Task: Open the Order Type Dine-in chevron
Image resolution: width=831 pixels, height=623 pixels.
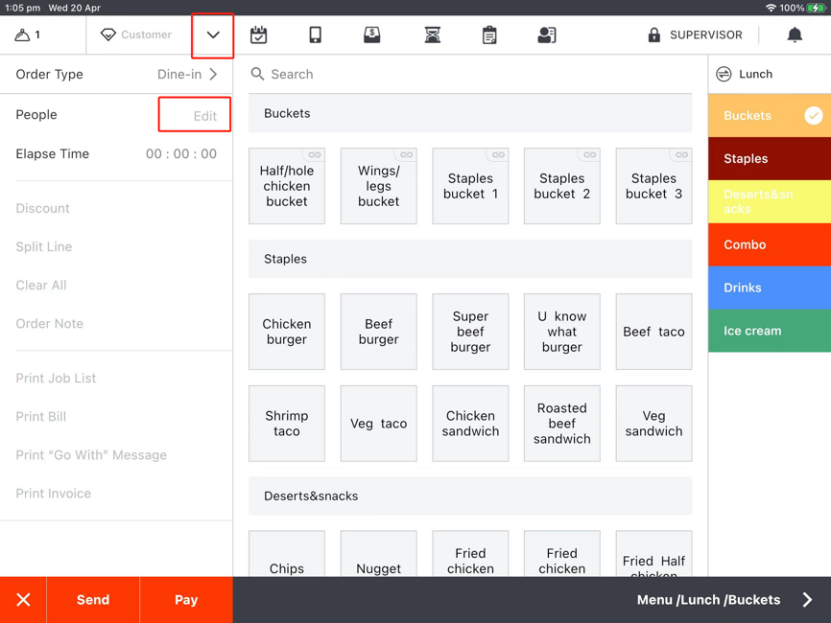Action: 213,74
